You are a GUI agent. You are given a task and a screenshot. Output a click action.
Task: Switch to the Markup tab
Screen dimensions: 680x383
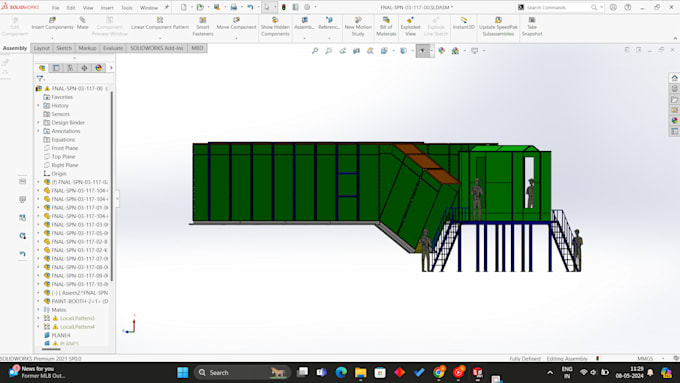pyautogui.click(x=87, y=48)
